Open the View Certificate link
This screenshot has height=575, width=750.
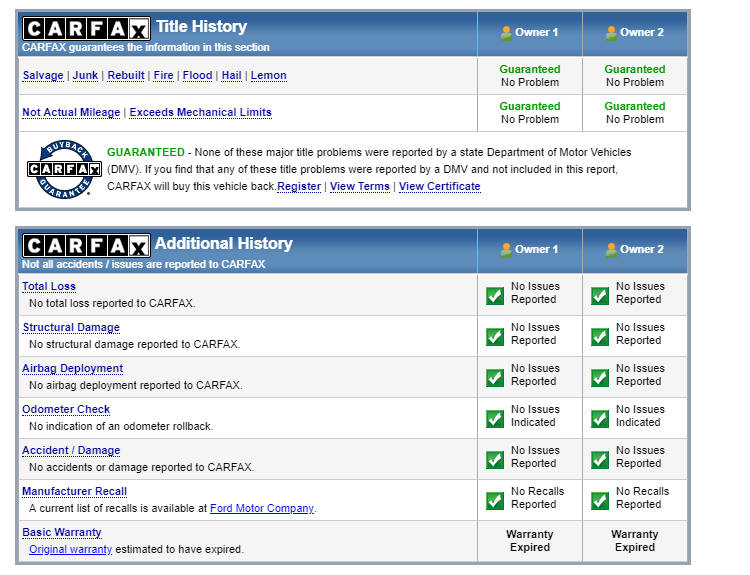[x=440, y=187]
